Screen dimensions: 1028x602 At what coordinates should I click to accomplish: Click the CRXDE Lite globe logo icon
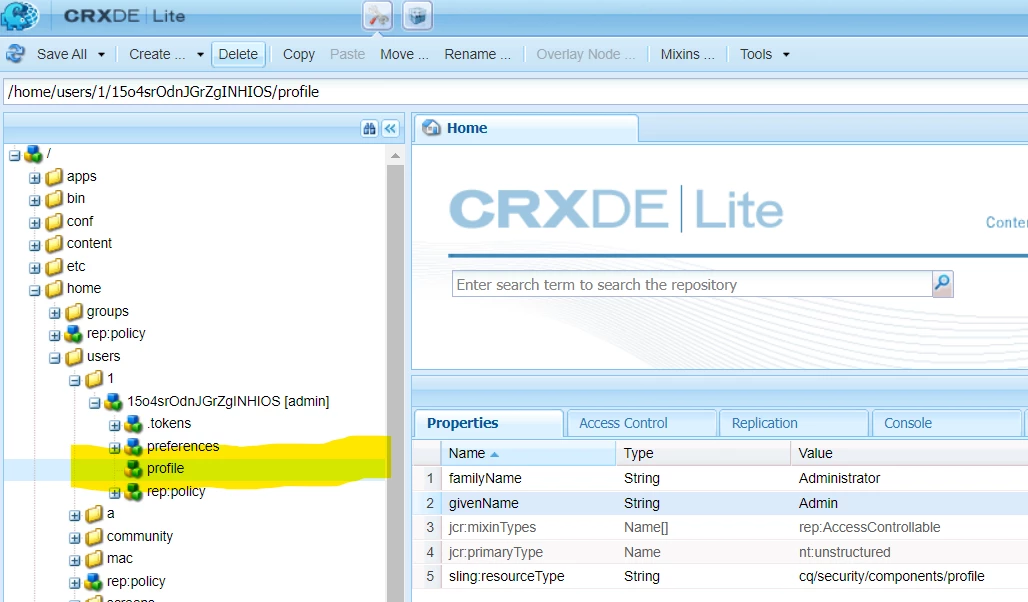coord(20,16)
